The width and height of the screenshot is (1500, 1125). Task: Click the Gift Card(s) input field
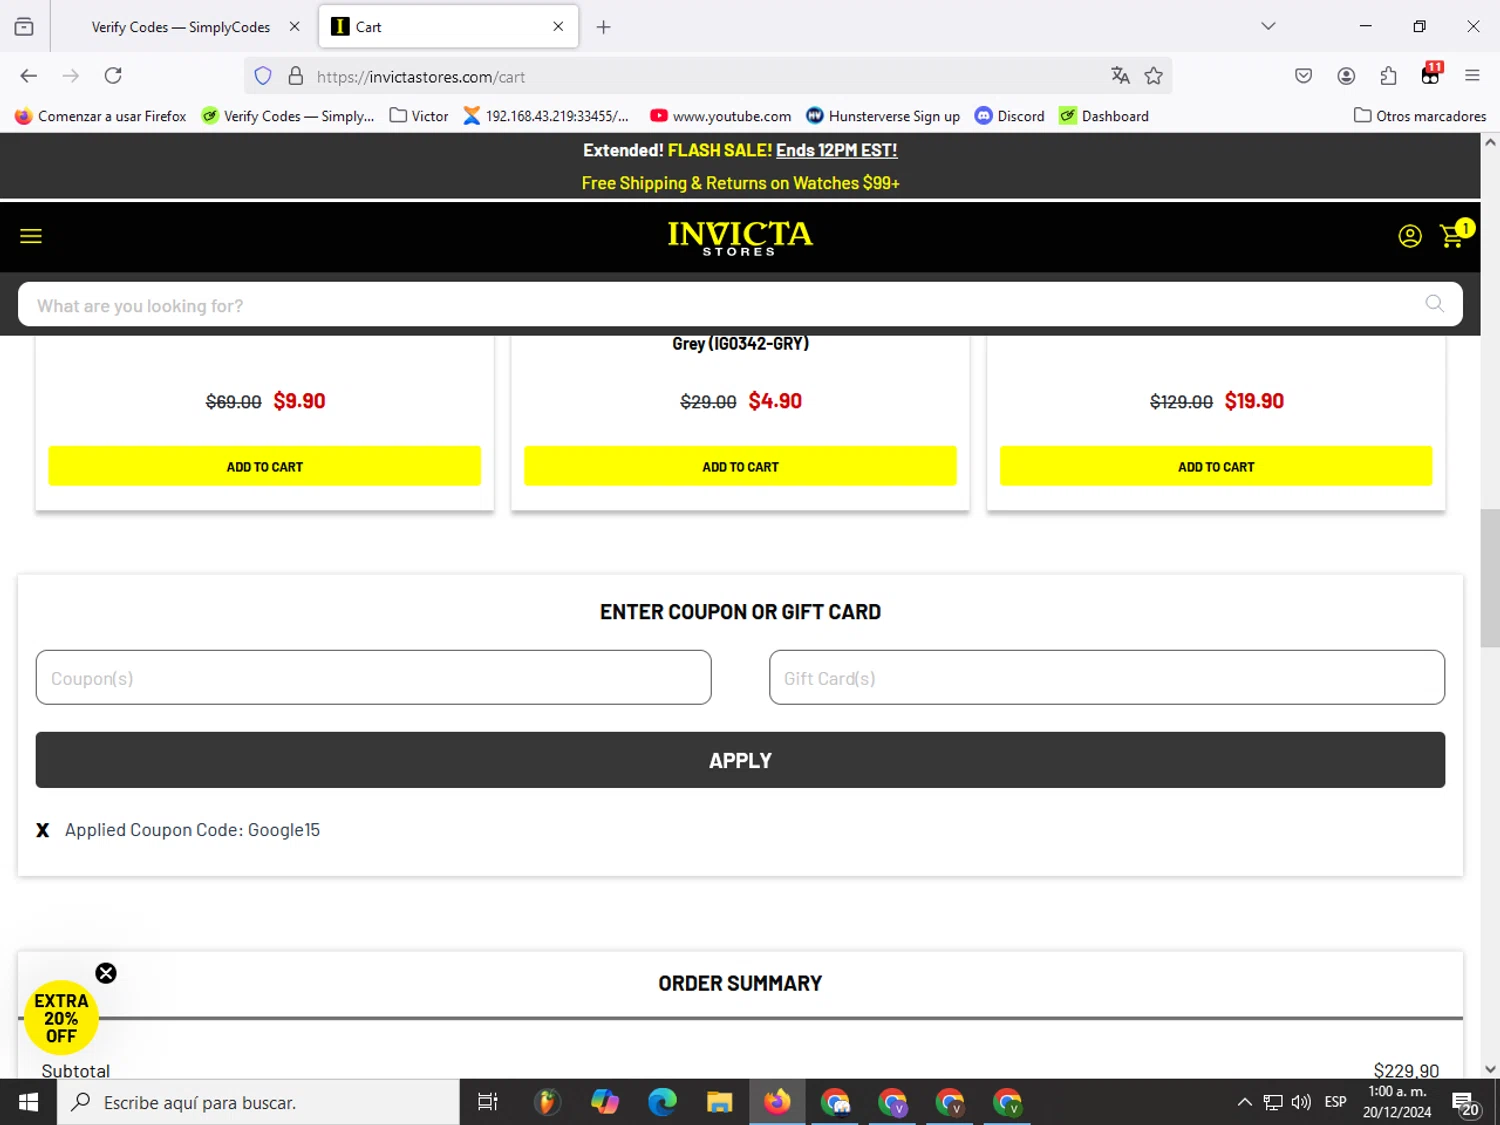coord(1107,678)
